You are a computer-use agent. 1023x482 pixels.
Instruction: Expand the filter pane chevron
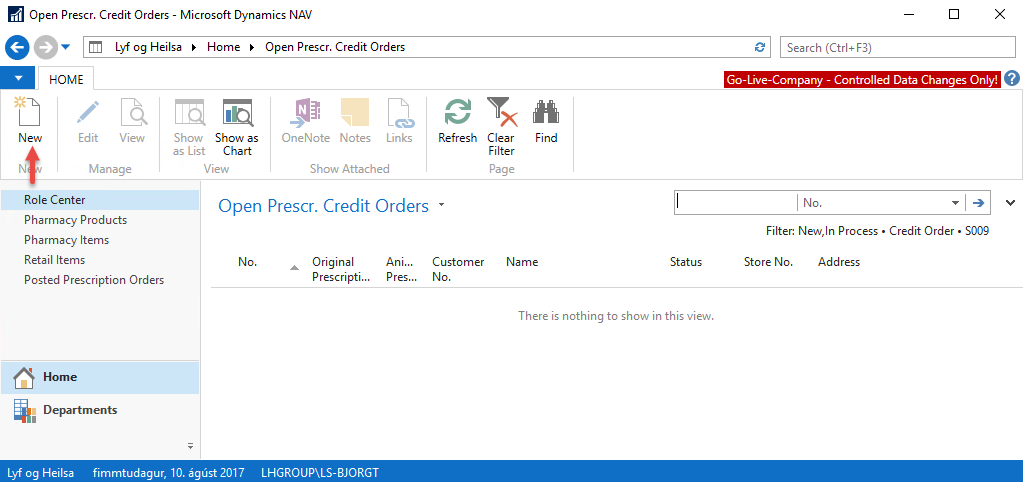tap(1009, 202)
